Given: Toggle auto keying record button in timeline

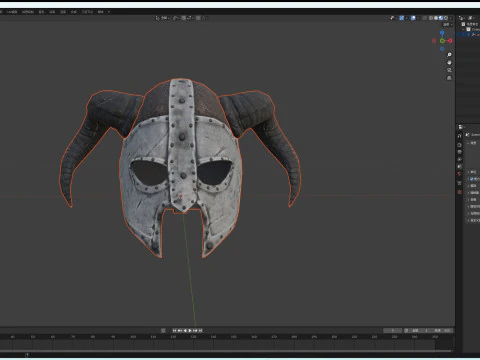Looking at the screenshot, I should pyautogui.click(x=163, y=330).
